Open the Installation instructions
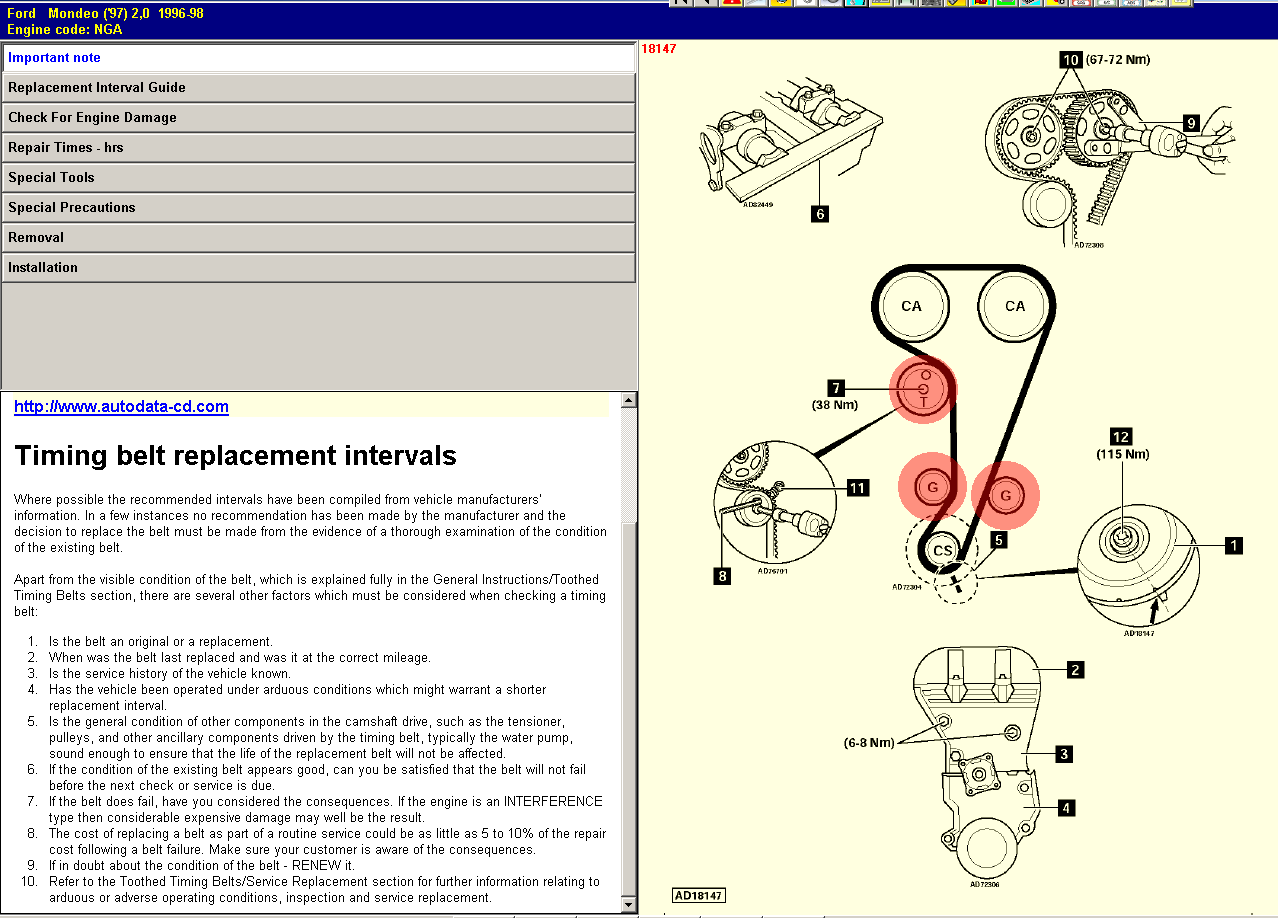 pos(318,268)
